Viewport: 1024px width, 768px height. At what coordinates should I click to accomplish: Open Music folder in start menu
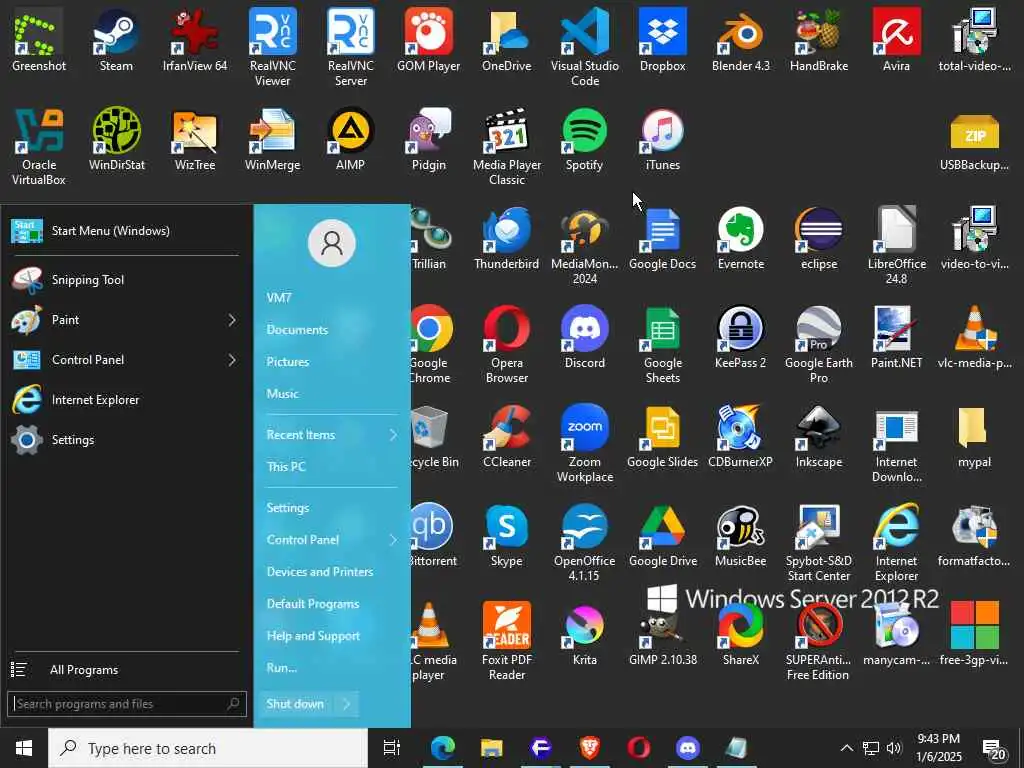(x=283, y=394)
